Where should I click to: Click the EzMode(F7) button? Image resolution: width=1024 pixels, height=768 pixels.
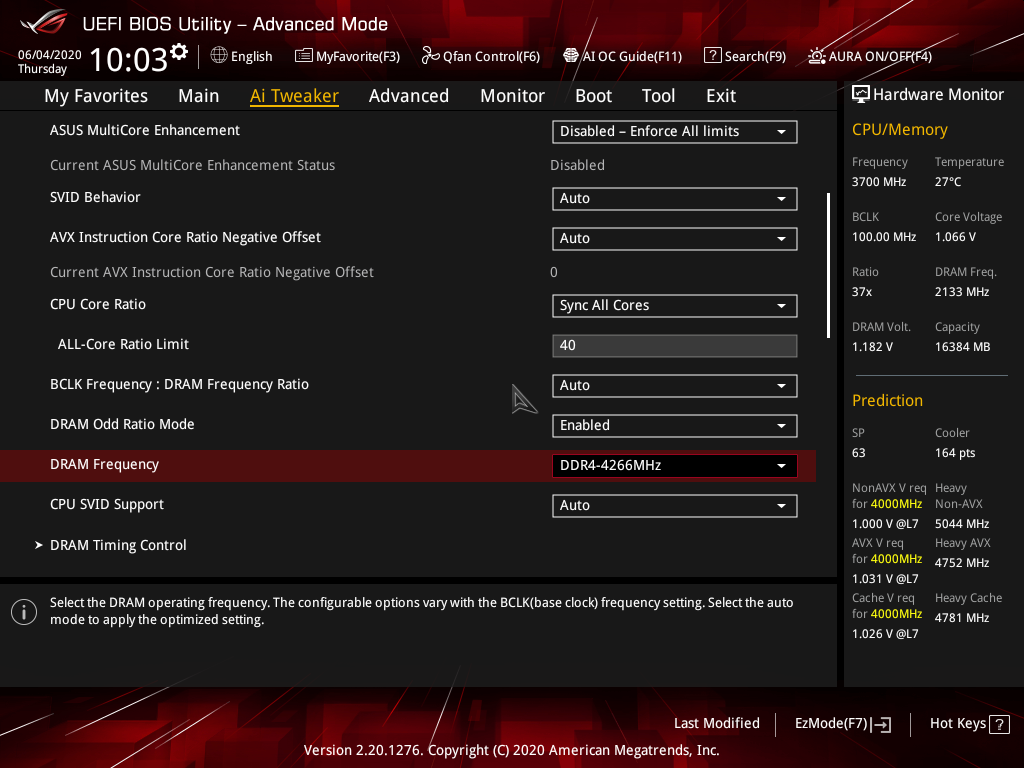843,723
